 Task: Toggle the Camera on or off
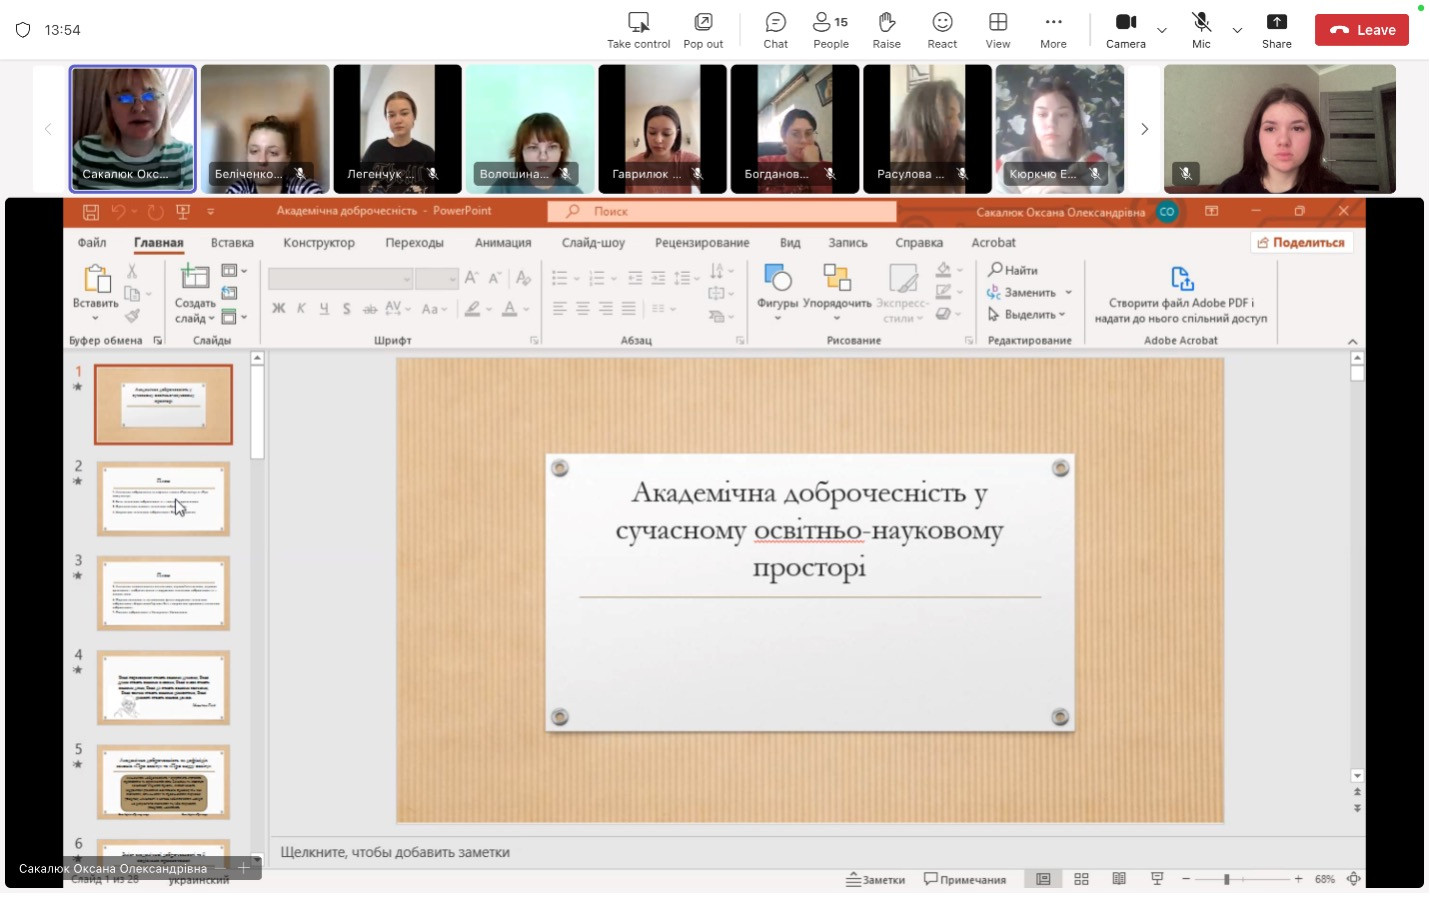click(1125, 30)
